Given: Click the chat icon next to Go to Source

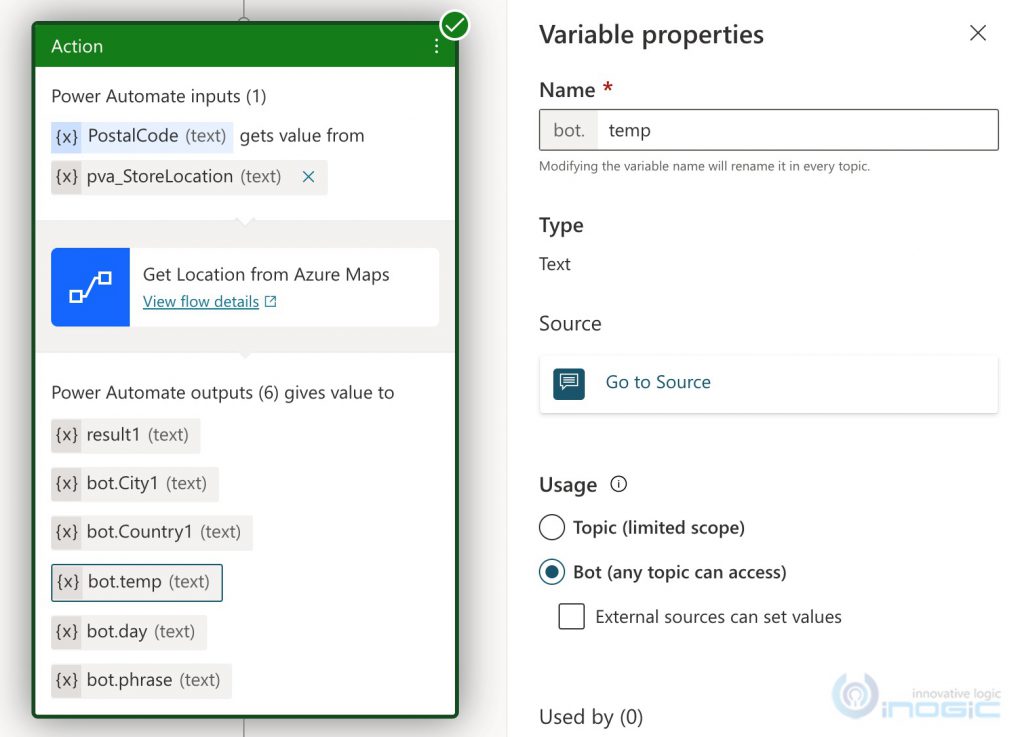Looking at the screenshot, I should coord(570,383).
